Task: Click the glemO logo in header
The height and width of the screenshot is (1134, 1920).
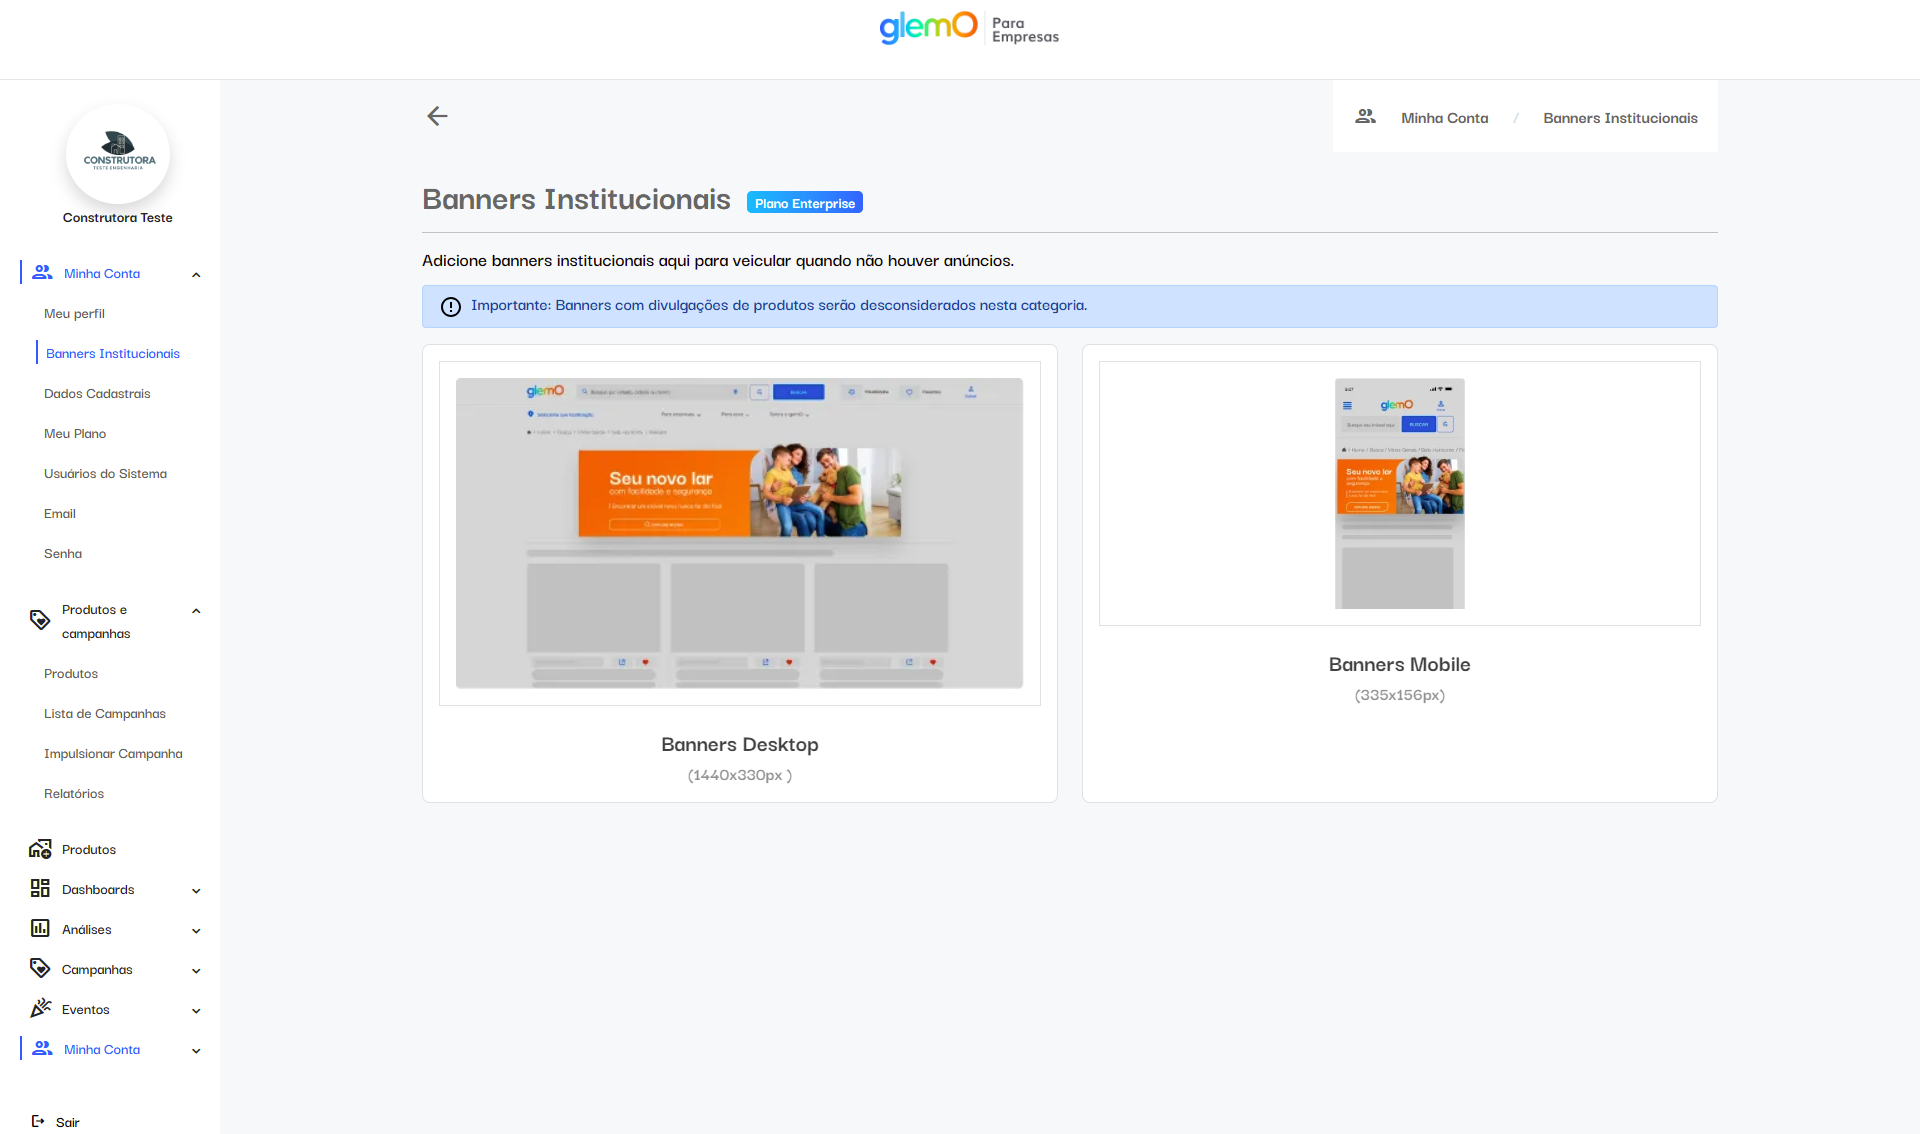Action: click(x=928, y=27)
